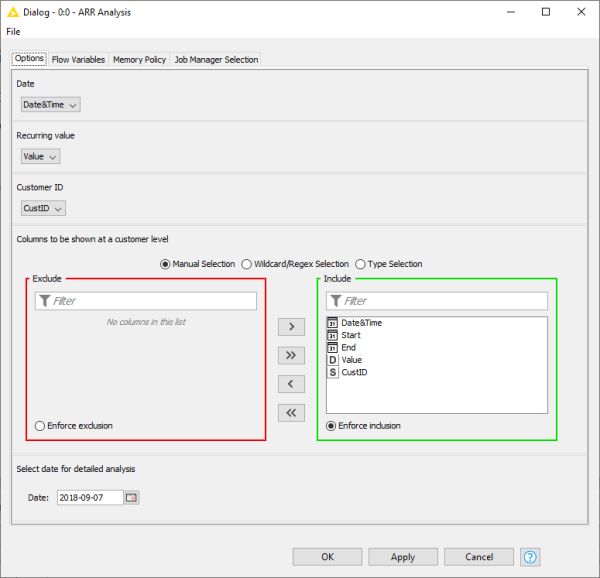This screenshot has height=578, width=600.
Task: Switch to Type Selection mode
Action: pos(360,264)
